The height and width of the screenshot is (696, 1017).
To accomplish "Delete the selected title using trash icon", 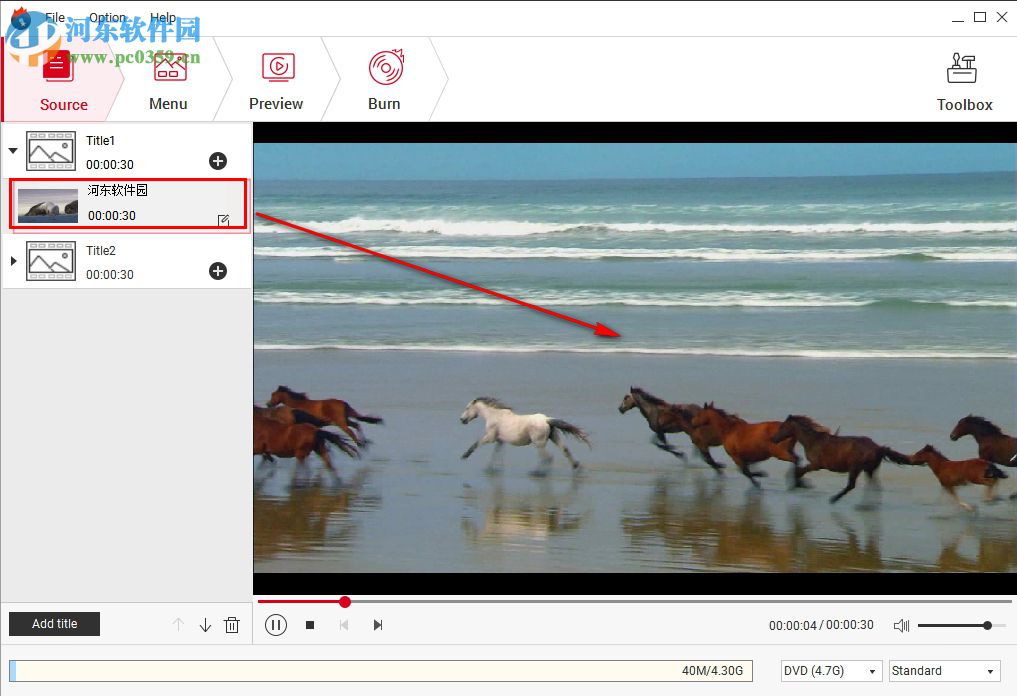I will 232,624.
